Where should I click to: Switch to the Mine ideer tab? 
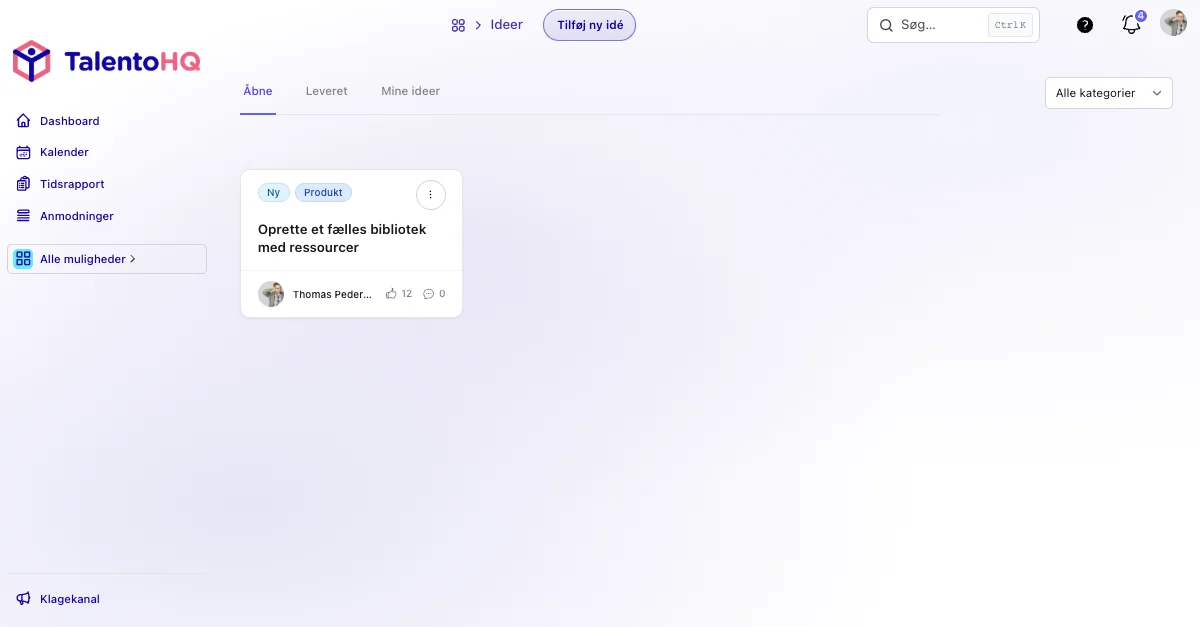[x=410, y=91]
